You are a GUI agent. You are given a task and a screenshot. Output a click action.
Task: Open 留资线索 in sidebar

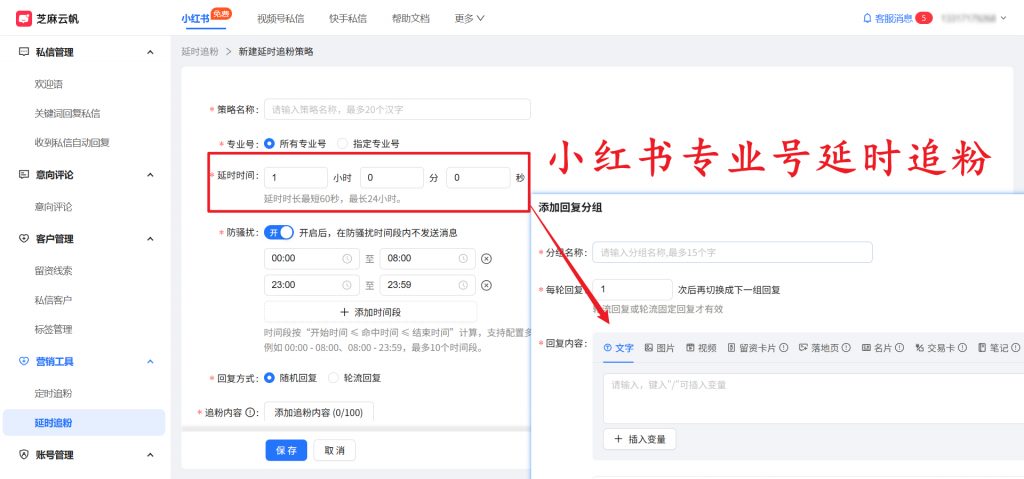click(54, 271)
